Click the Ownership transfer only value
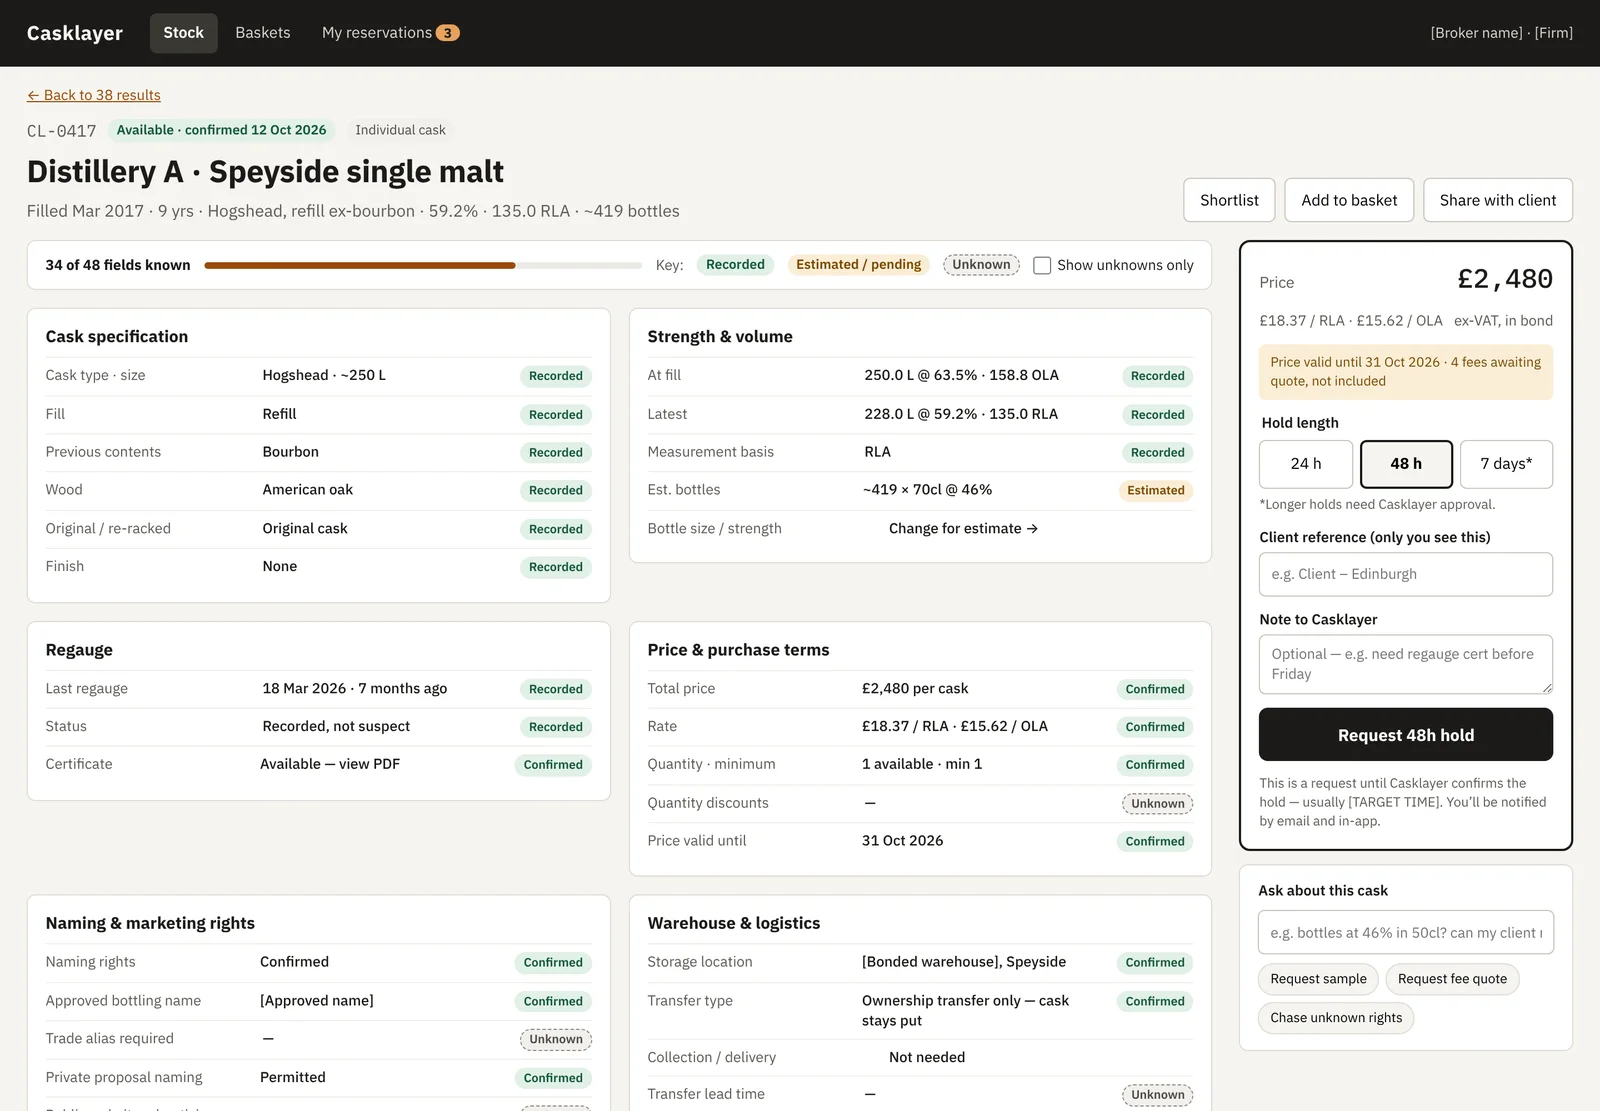 point(965,1011)
